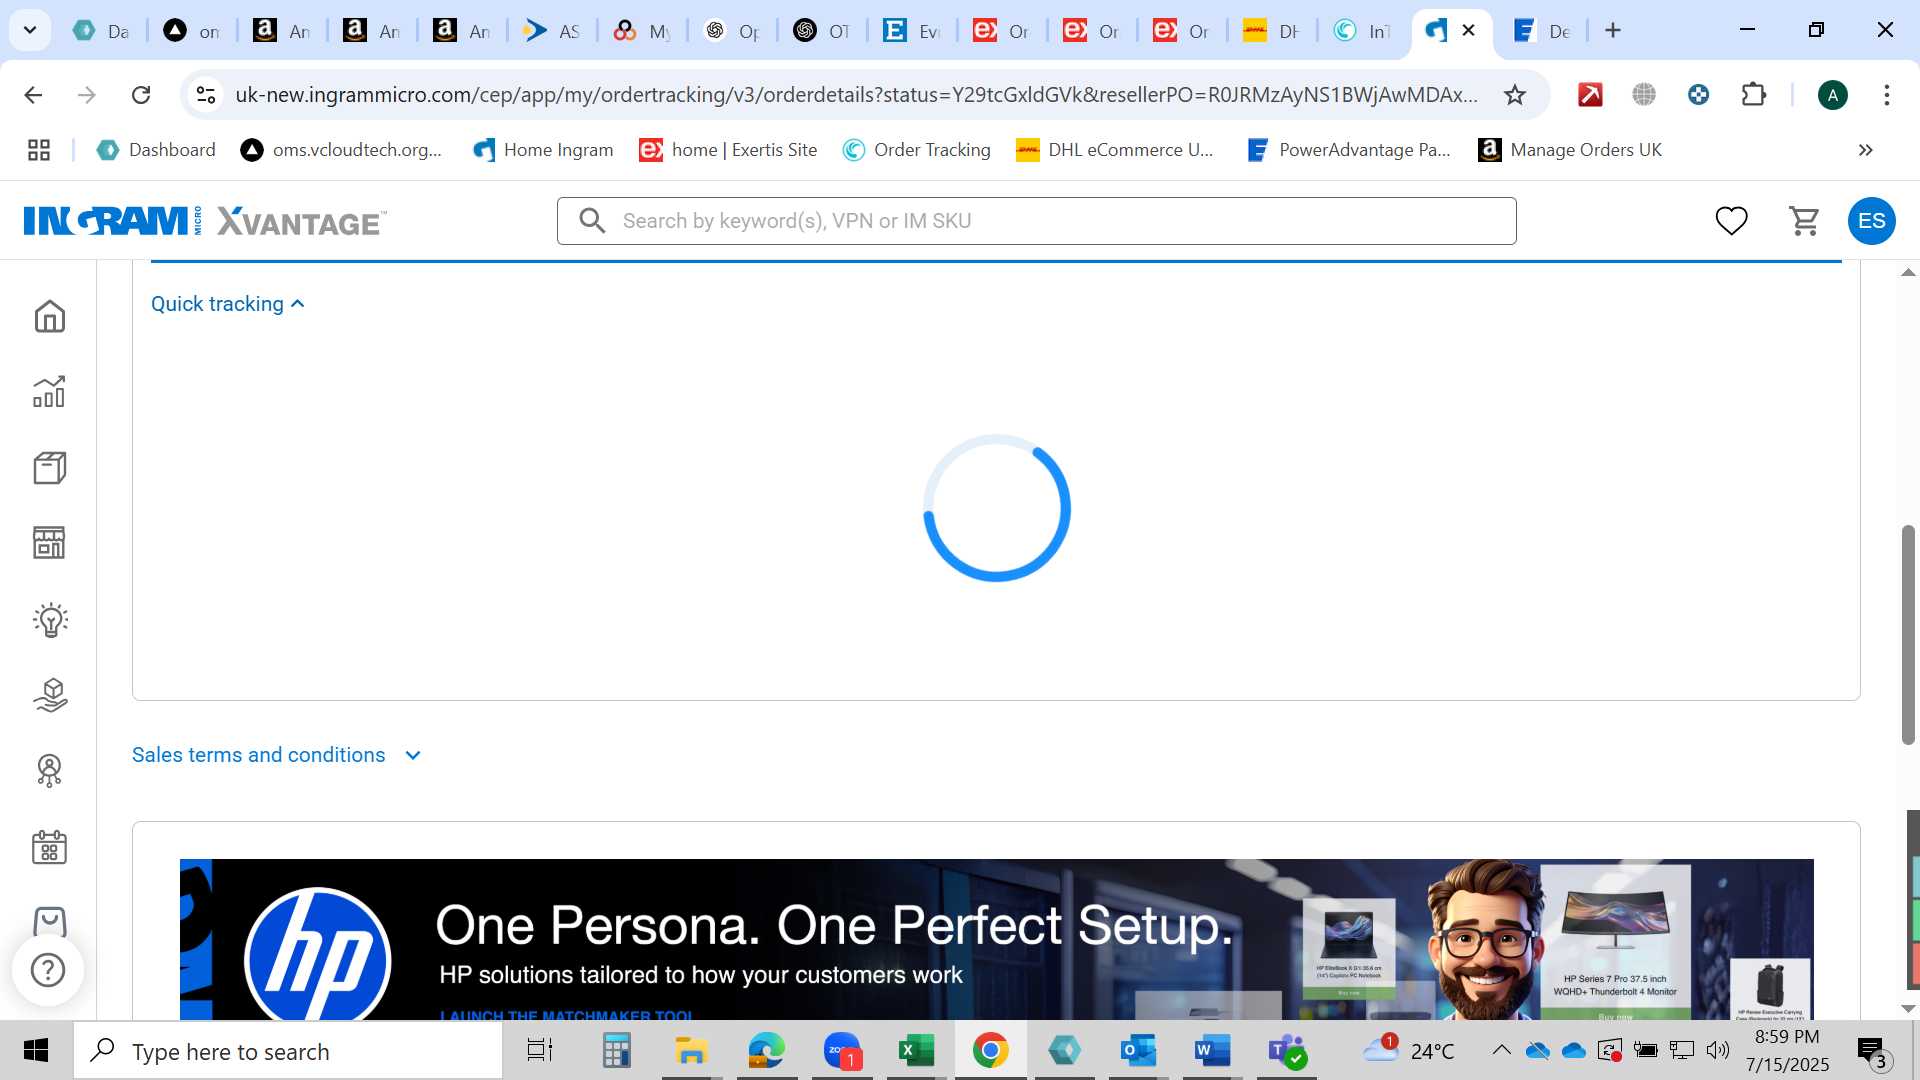Click the magnifier icon in product search
The image size is (1920, 1080).
pos(592,221)
